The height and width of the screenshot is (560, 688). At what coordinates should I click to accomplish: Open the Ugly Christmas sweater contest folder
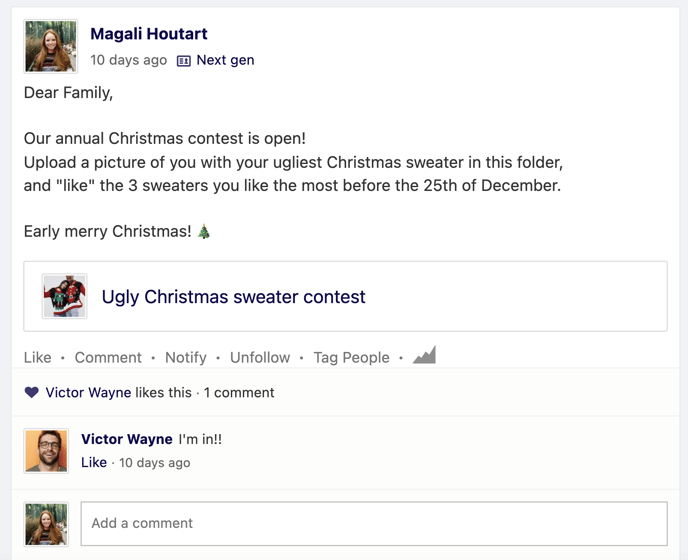pos(233,297)
